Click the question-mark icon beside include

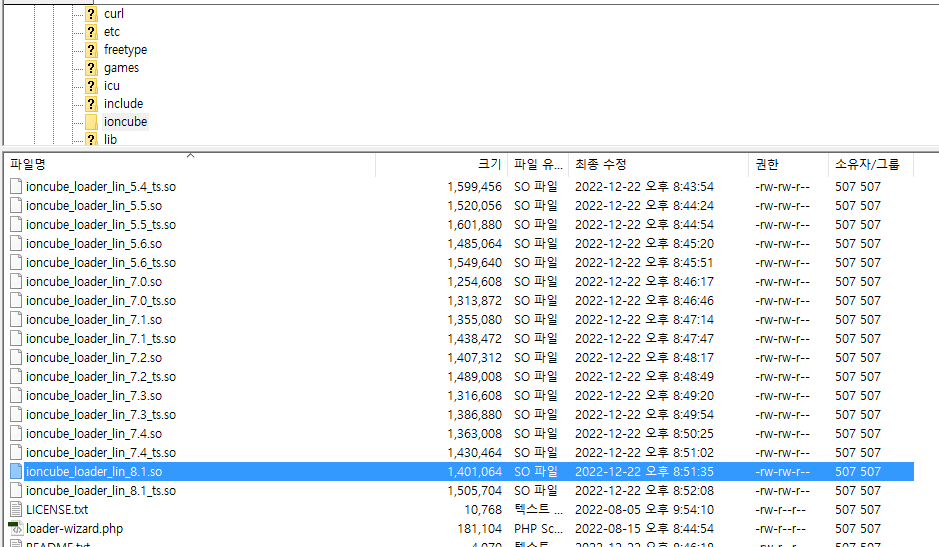coord(91,104)
